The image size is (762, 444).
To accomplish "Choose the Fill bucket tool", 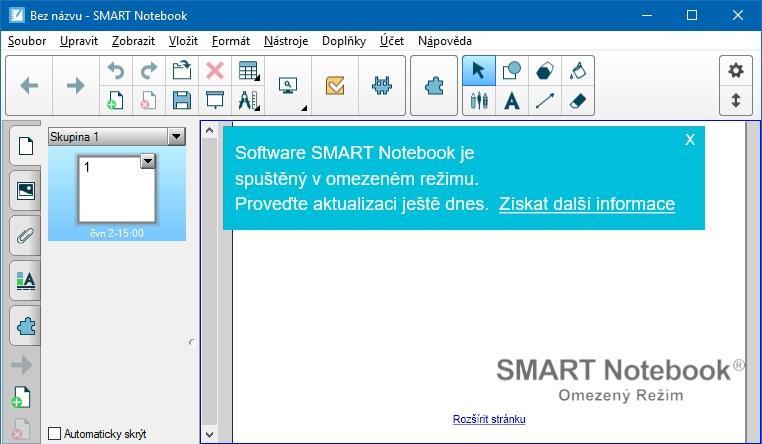I will (x=578, y=71).
